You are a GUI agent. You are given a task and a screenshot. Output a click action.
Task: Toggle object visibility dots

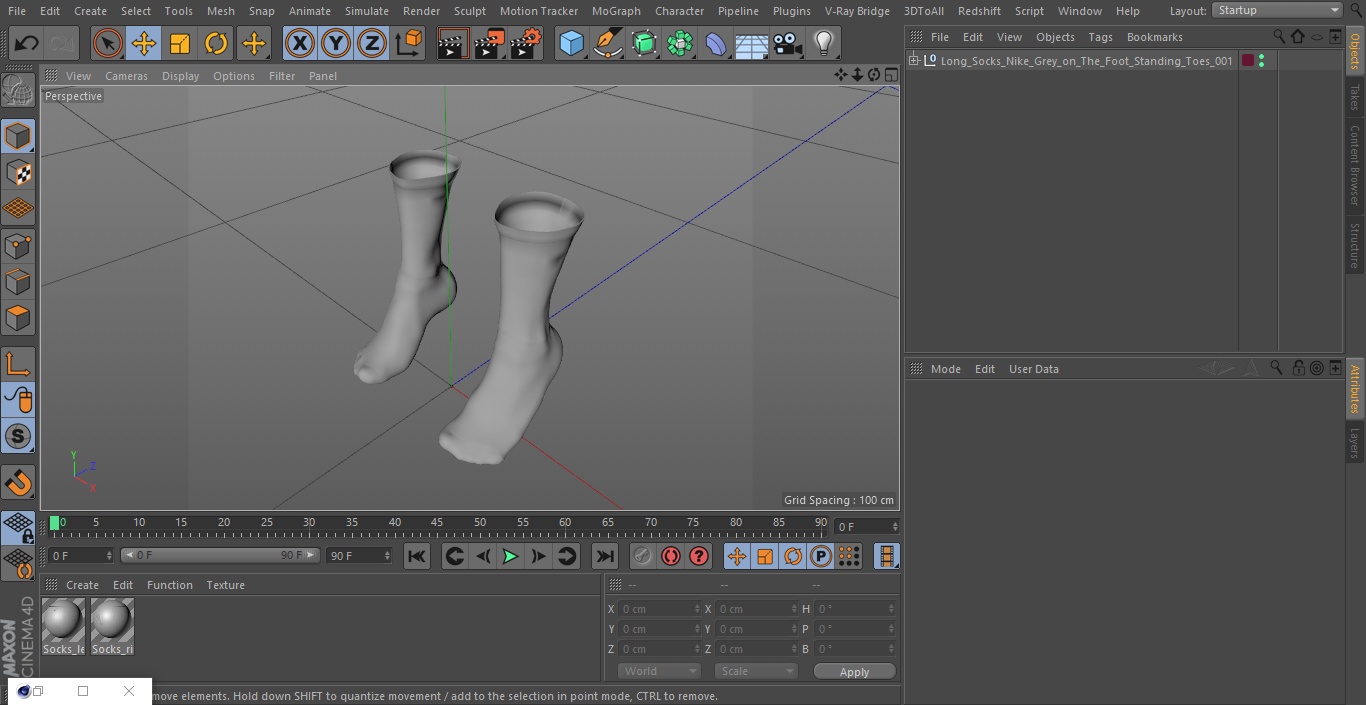coord(1261,61)
